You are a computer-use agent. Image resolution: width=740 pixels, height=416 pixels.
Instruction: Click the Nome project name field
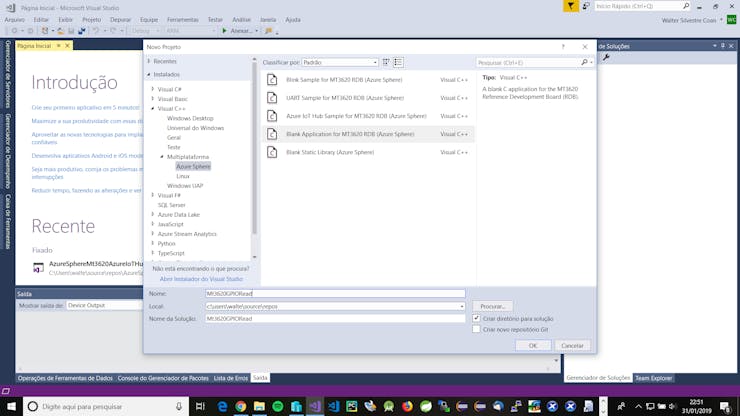tap(335, 294)
